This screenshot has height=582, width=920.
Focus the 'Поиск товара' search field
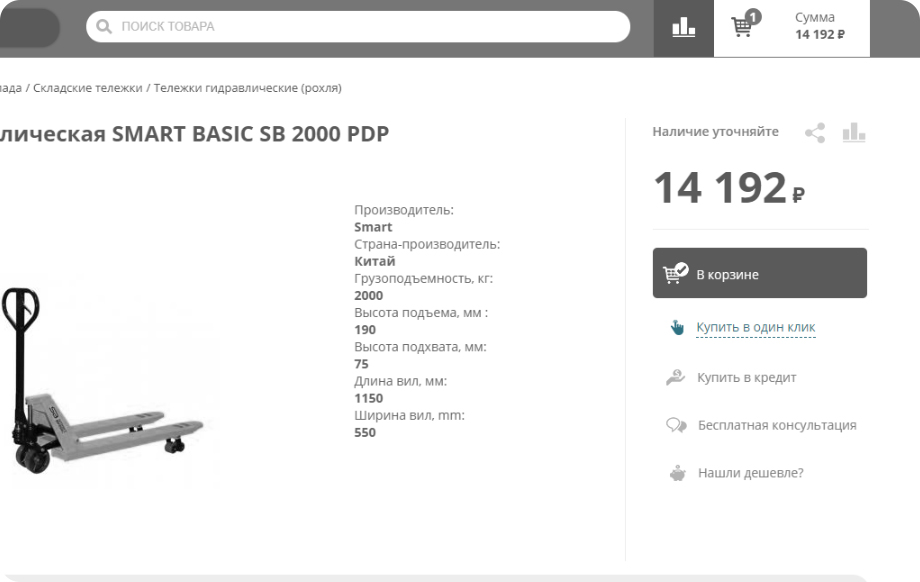coord(370,27)
